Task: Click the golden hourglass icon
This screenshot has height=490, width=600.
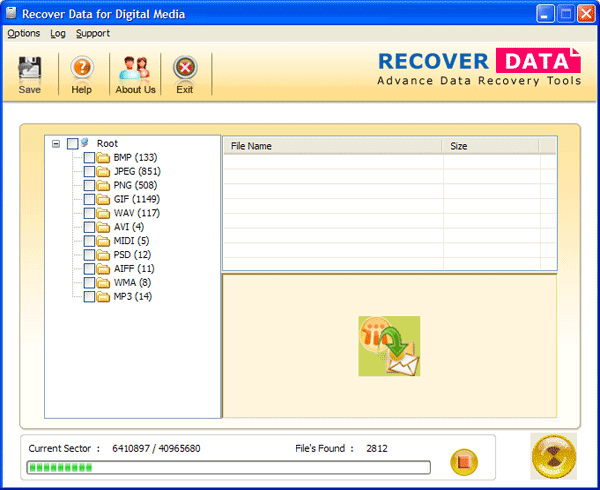Action: (553, 458)
